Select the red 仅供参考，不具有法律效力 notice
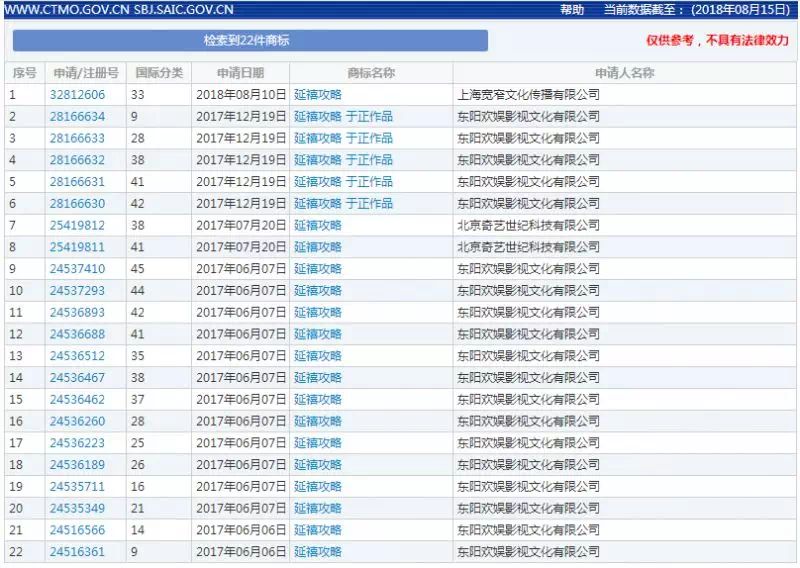800x568 pixels. 717,40
